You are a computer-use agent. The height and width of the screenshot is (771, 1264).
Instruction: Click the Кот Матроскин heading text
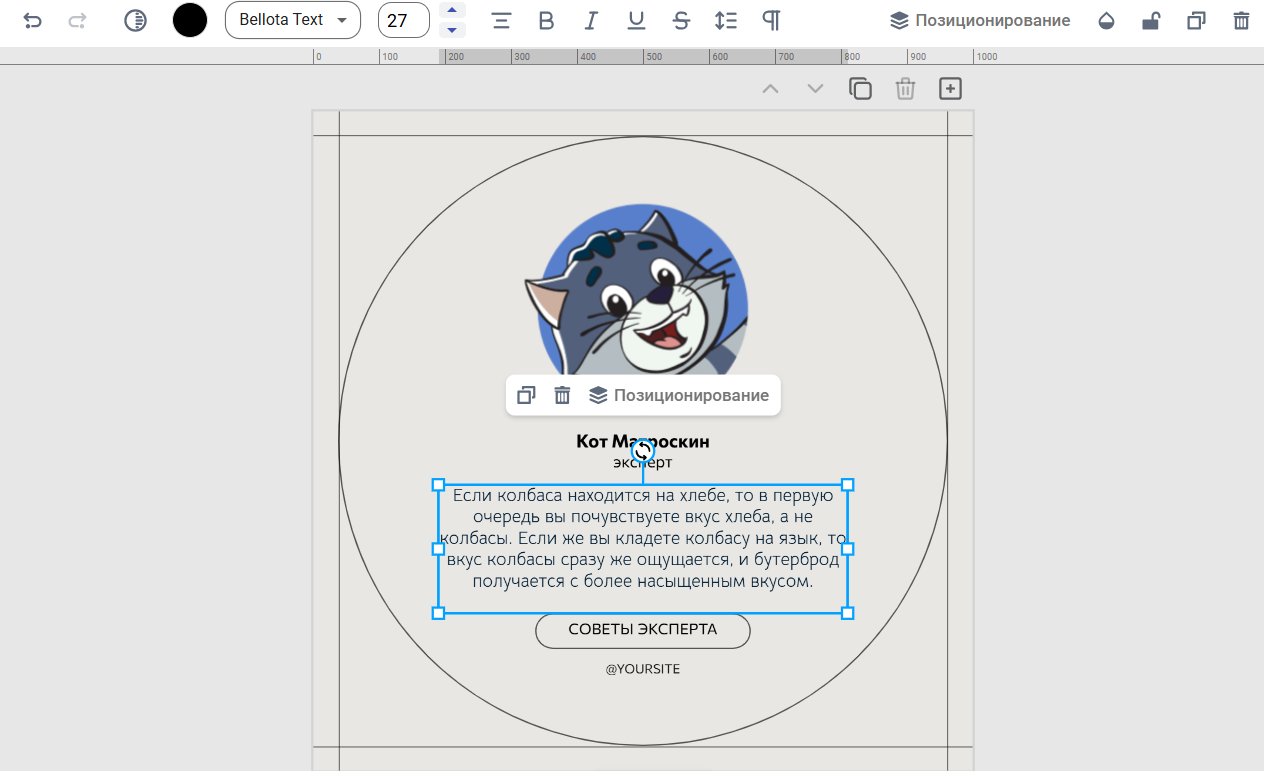click(643, 441)
